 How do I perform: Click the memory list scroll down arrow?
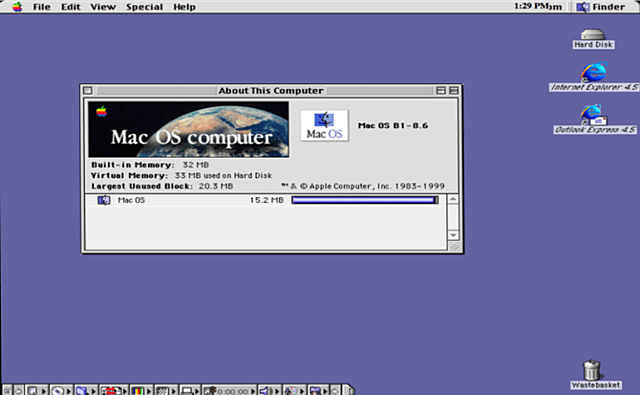[x=453, y=235]
